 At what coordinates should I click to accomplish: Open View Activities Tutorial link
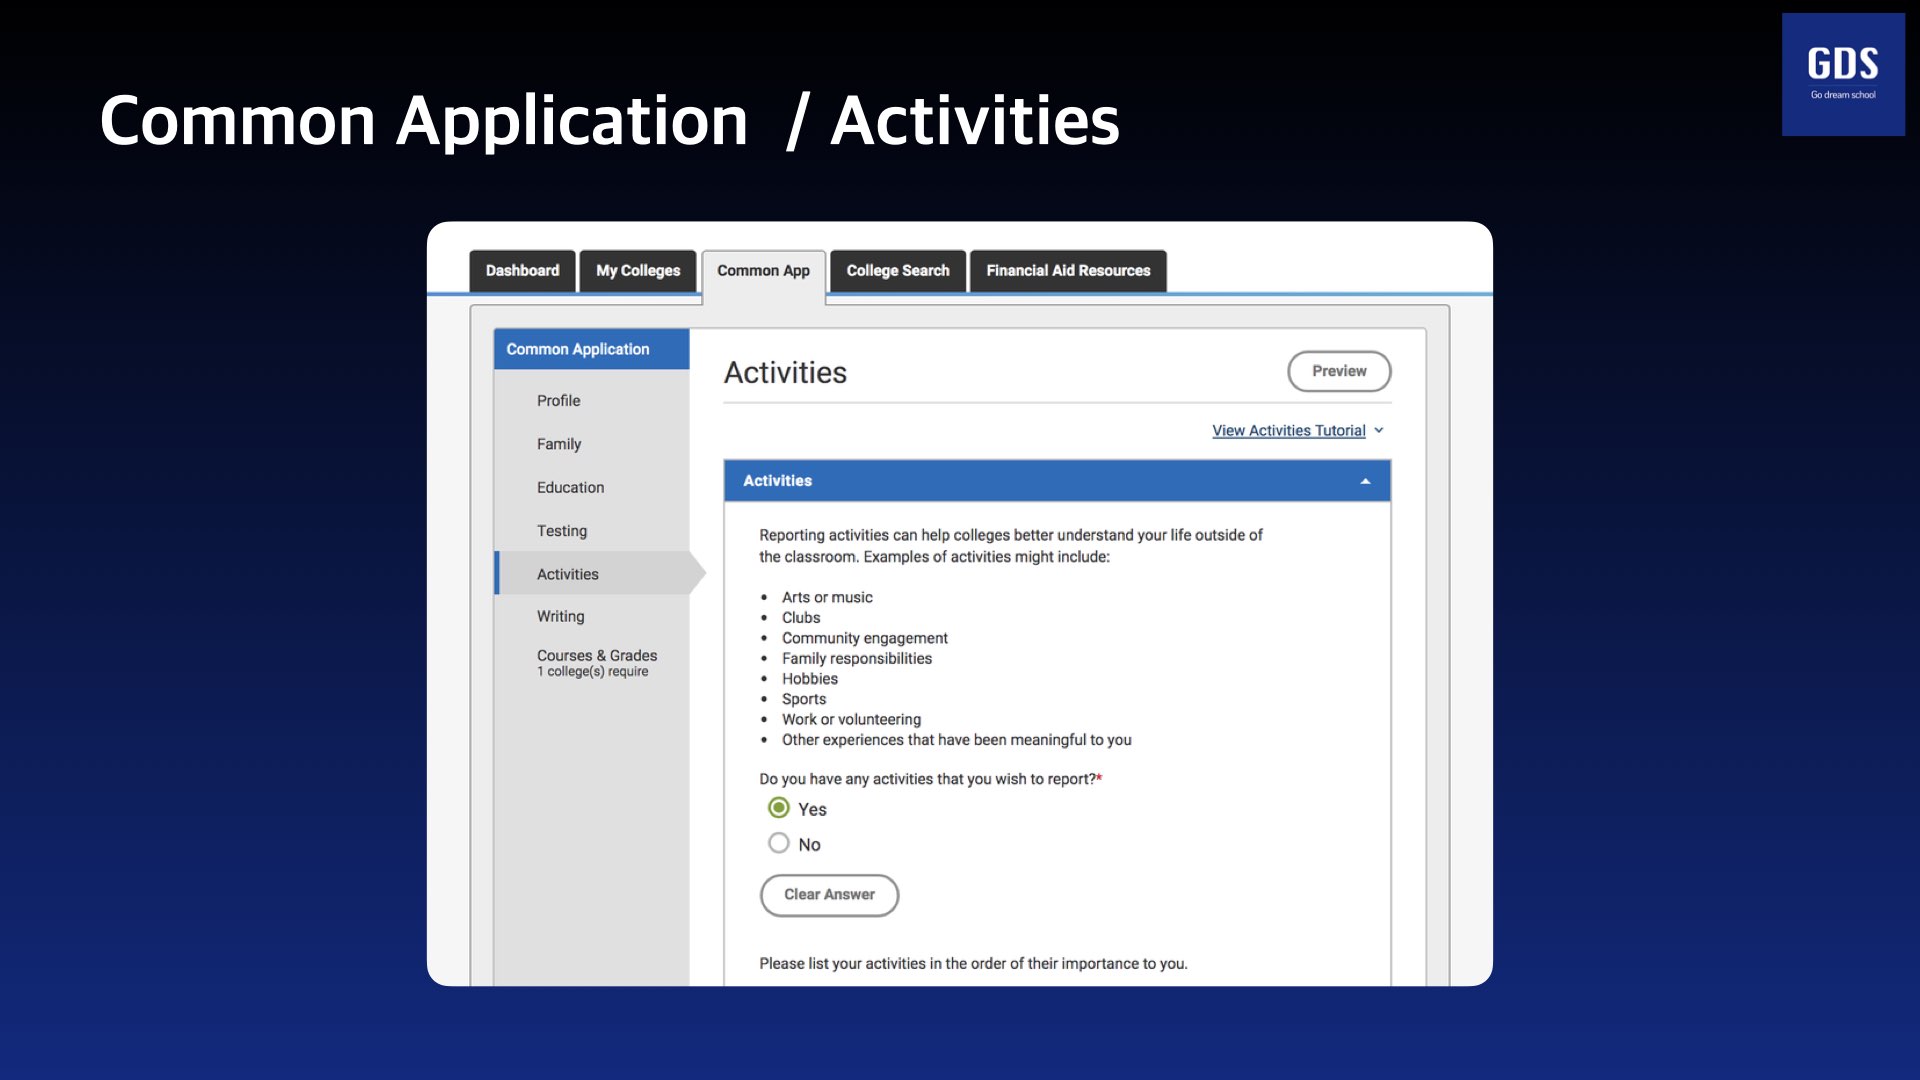(x=1288, y=430)
